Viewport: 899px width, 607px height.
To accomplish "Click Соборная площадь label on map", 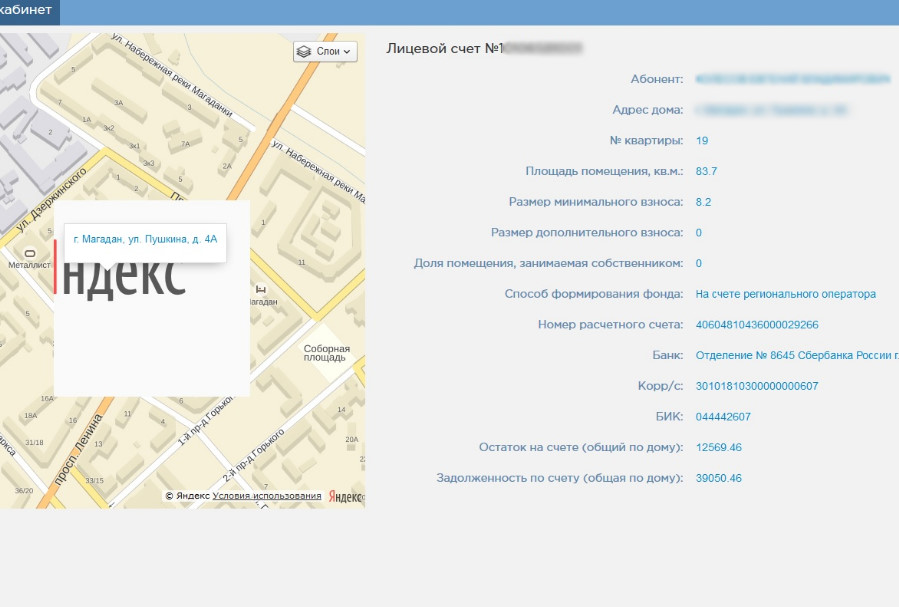I will [326, 352].
